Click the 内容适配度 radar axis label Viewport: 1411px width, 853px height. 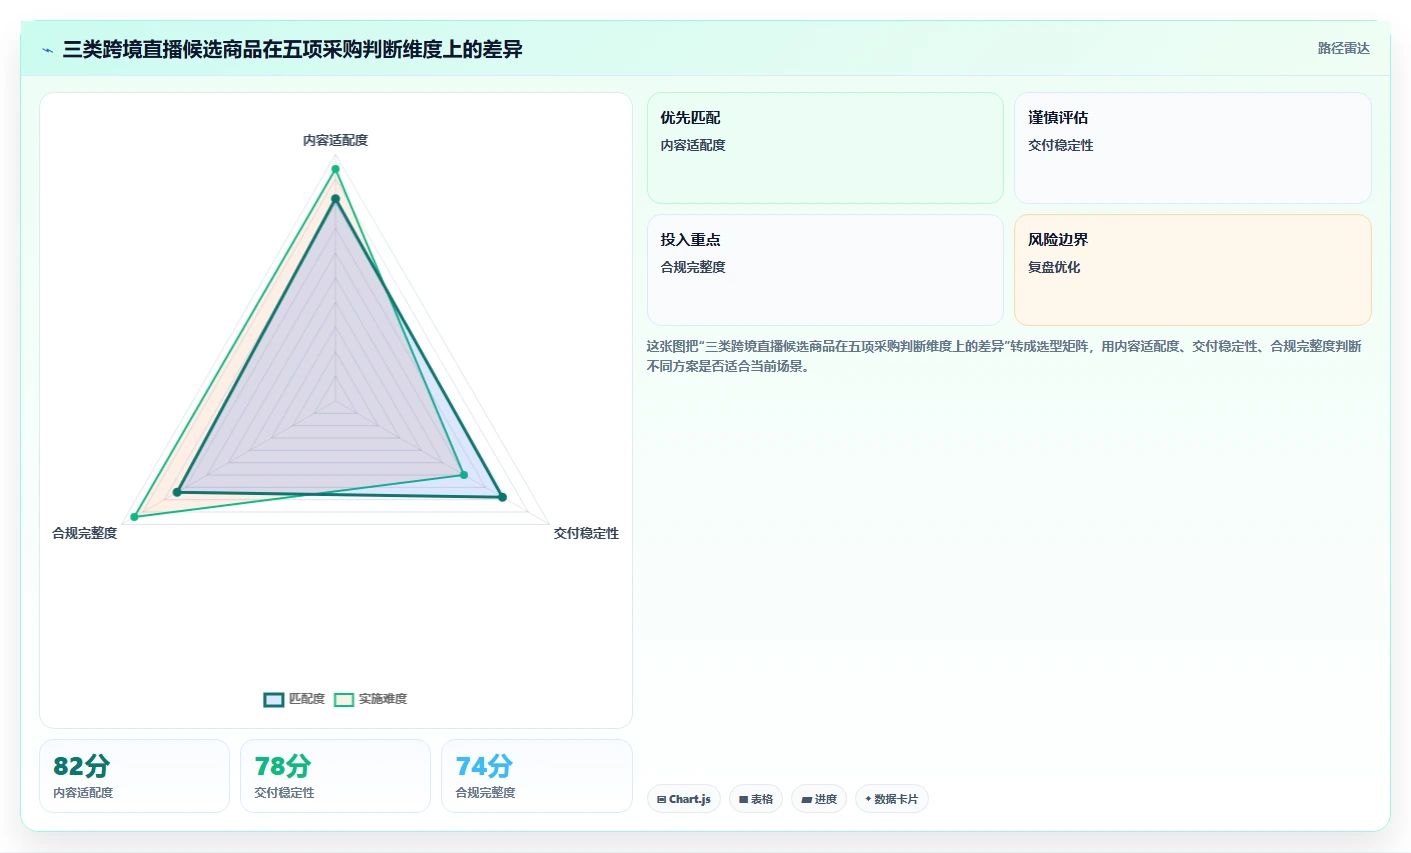point(335,141)
